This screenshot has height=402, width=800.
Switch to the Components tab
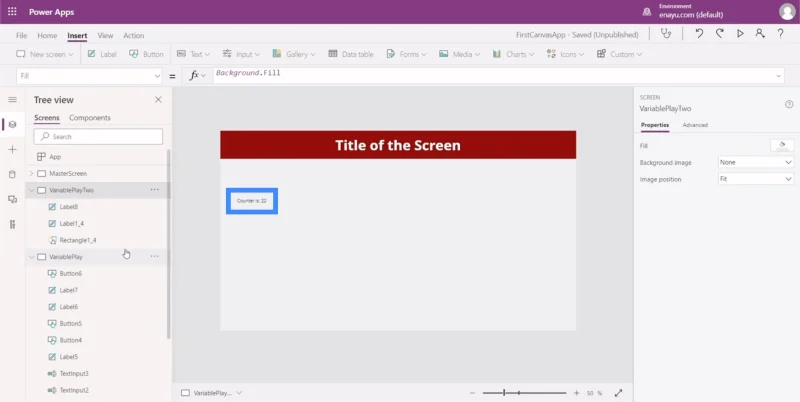[90, 118]
